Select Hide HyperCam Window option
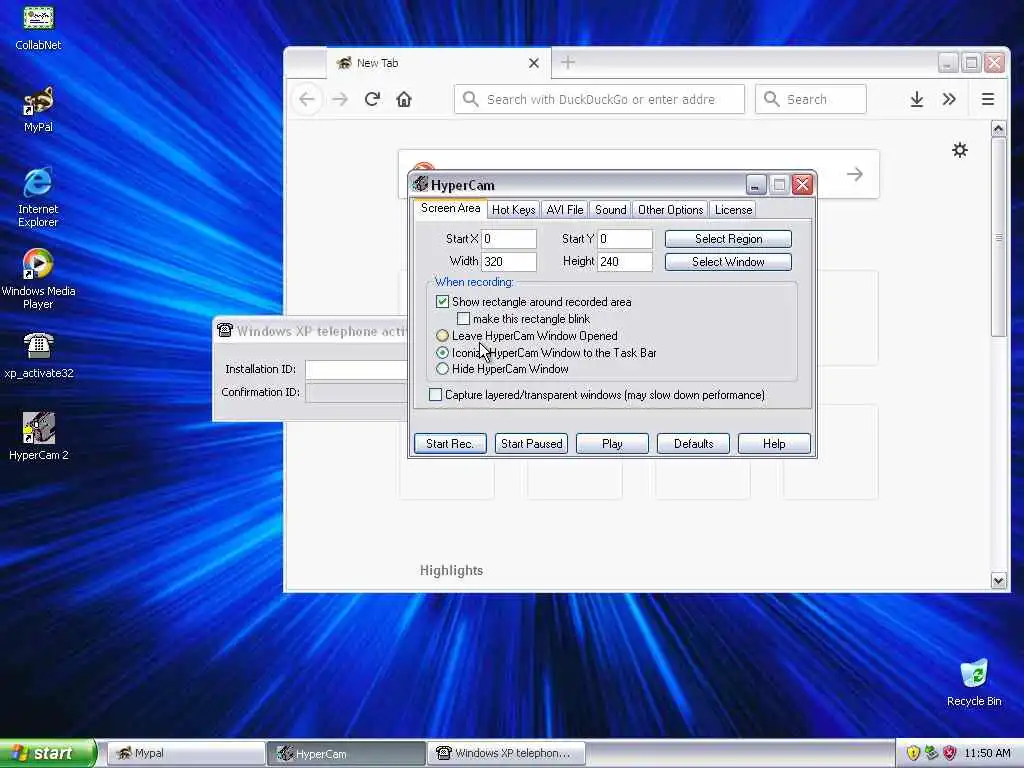 click(442, 369)
